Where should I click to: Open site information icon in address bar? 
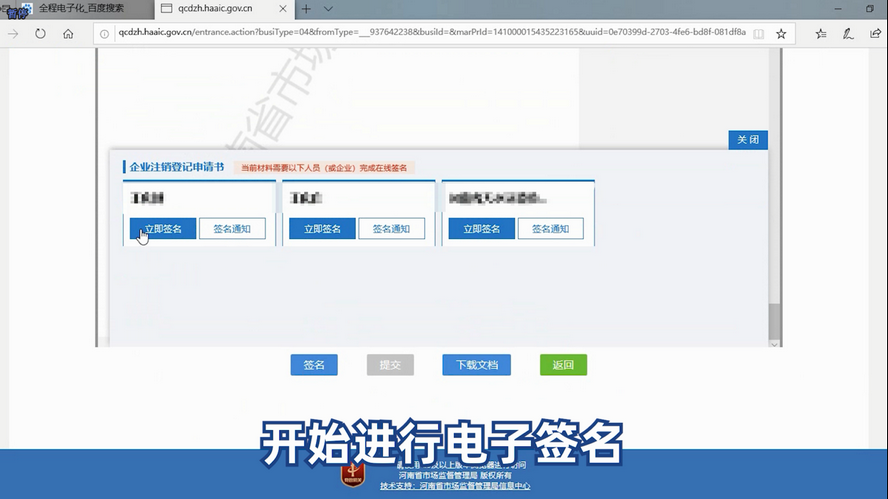[104, 33]
